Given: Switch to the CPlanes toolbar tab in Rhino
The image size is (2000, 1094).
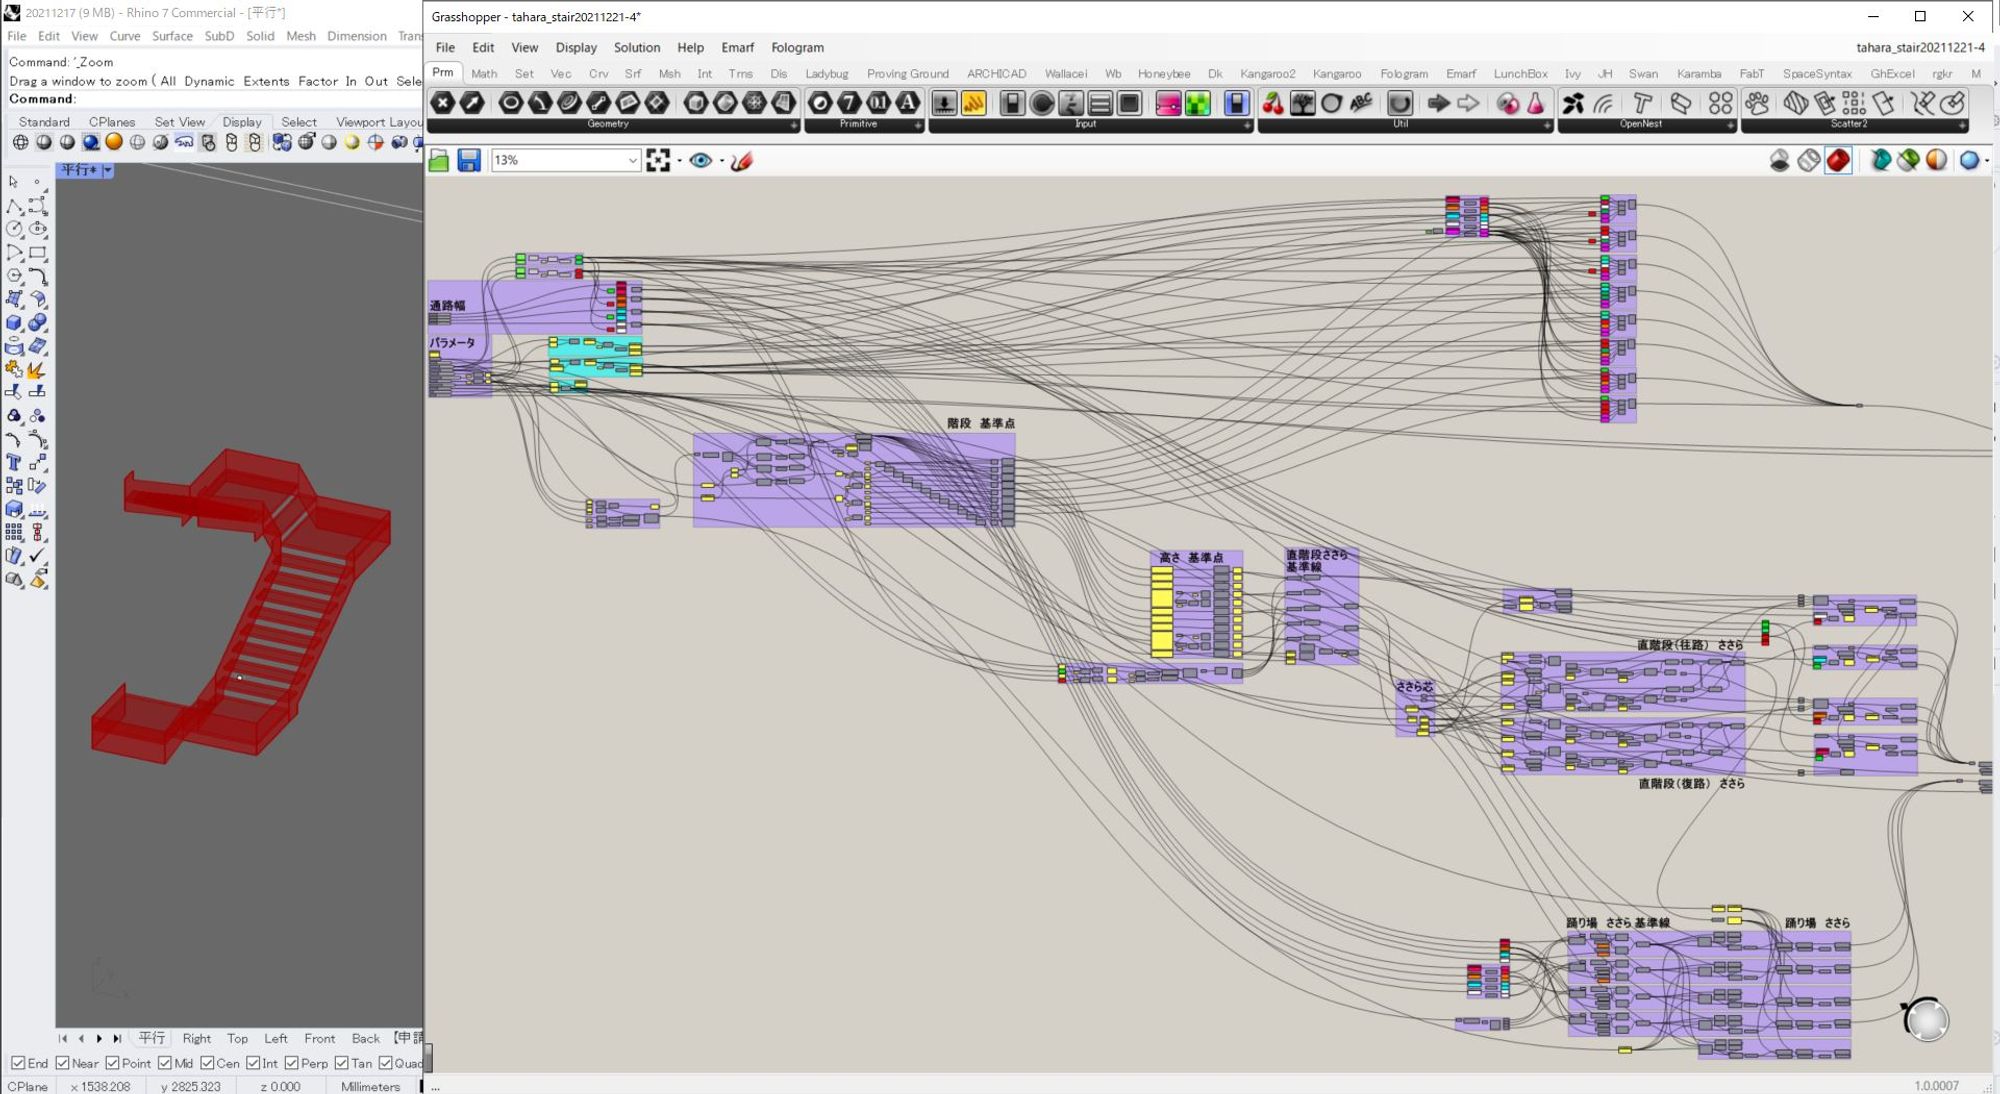Looking at the screenshot, I should pos(112,122).
